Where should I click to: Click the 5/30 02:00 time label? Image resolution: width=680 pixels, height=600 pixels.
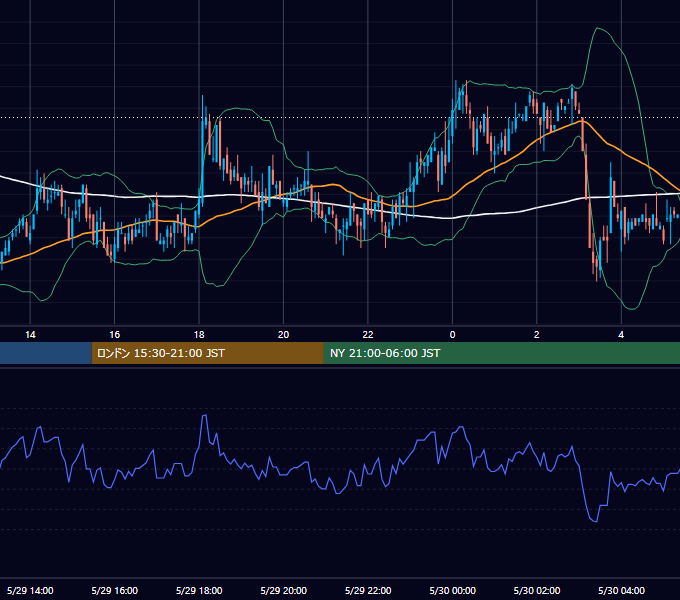pyautogui.click(x=537, y=590)
